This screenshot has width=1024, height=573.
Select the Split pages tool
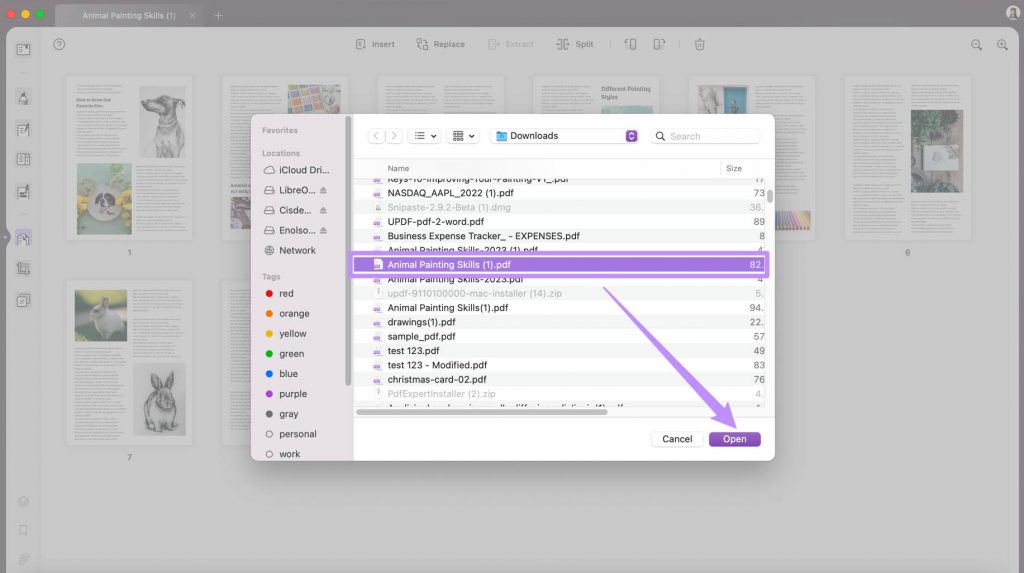coord(575,44)
